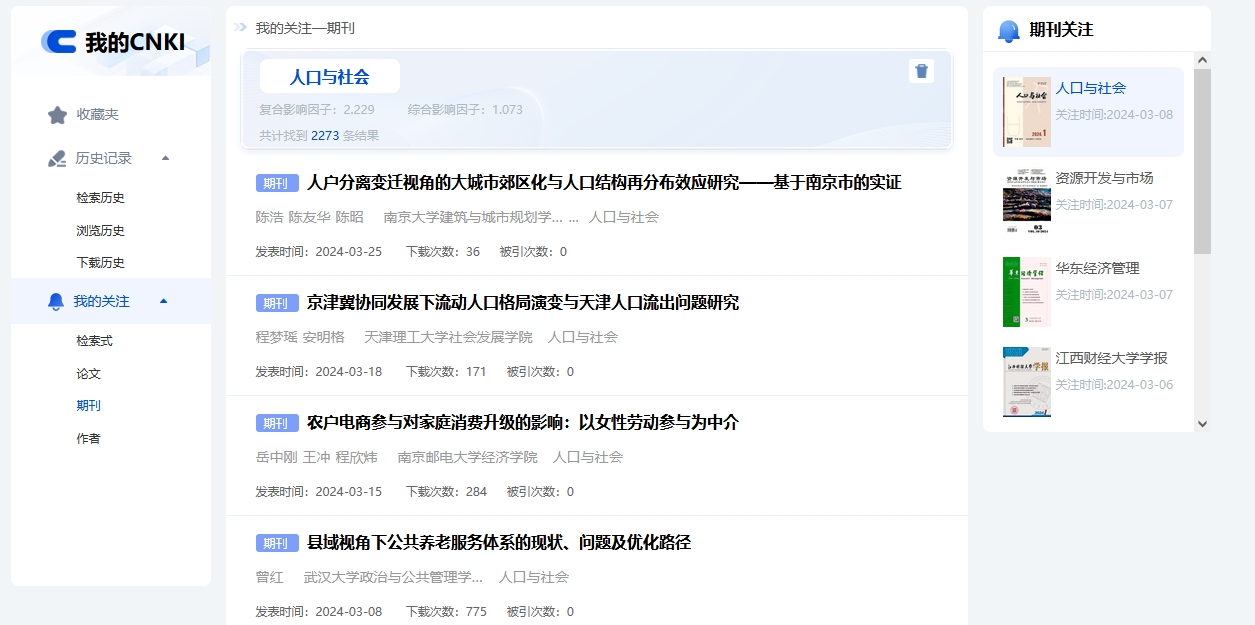
Task: Open the article about 京津冀协同发展
Action: click(522, 303)
